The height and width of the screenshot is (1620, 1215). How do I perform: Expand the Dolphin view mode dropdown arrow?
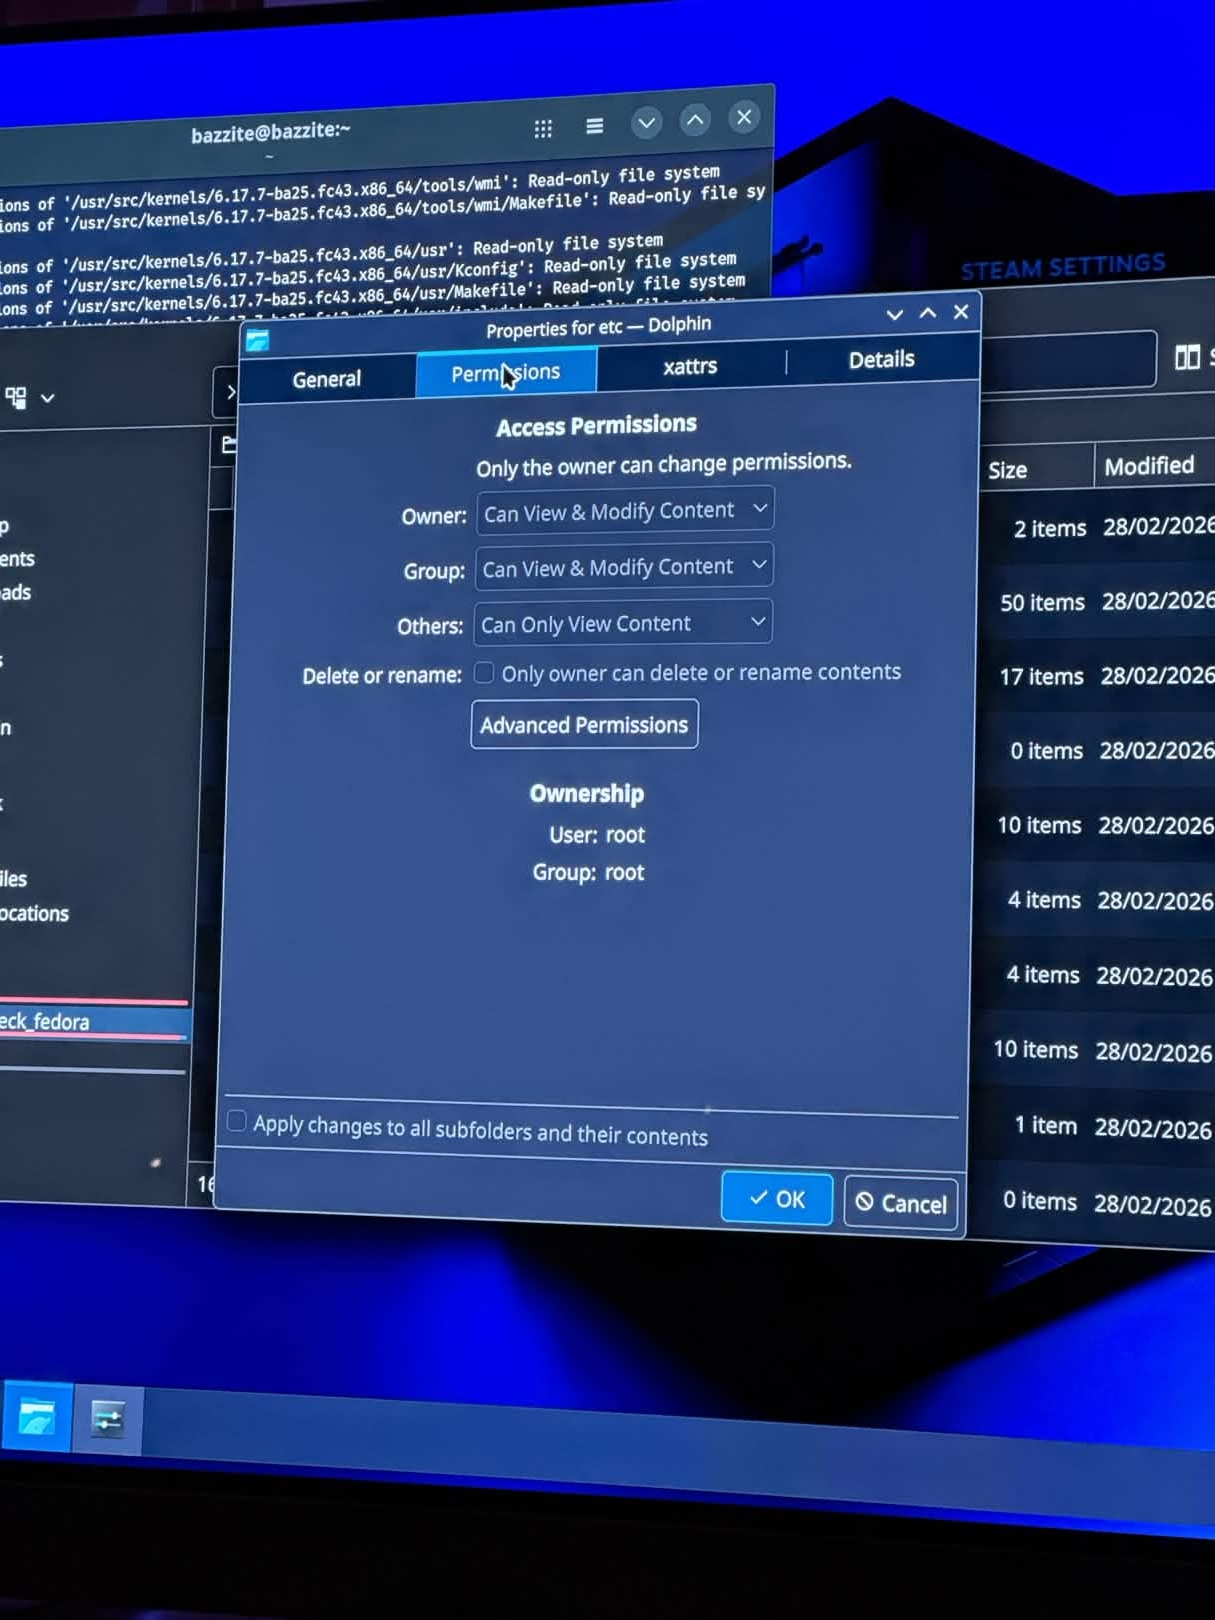47,398
